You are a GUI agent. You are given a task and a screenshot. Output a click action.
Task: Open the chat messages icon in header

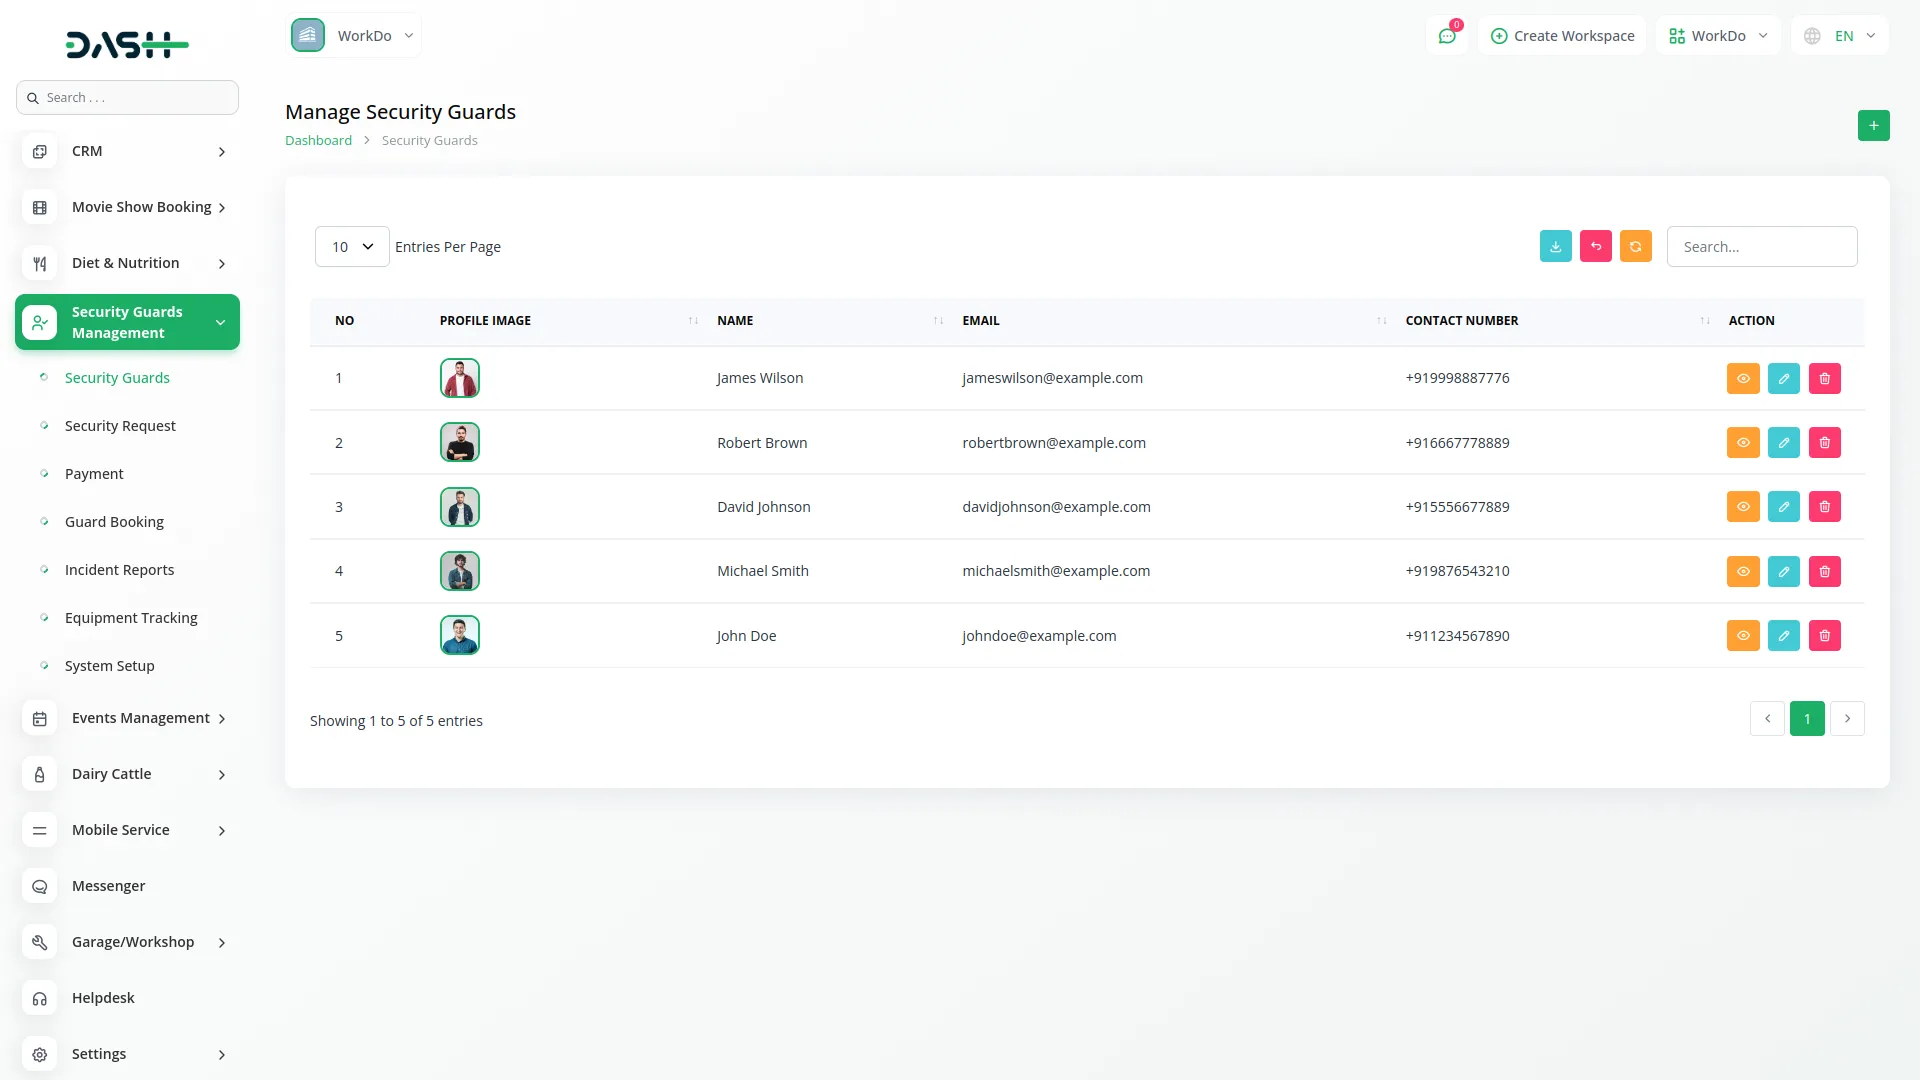pyautogui.click(x=1446, y=36)
